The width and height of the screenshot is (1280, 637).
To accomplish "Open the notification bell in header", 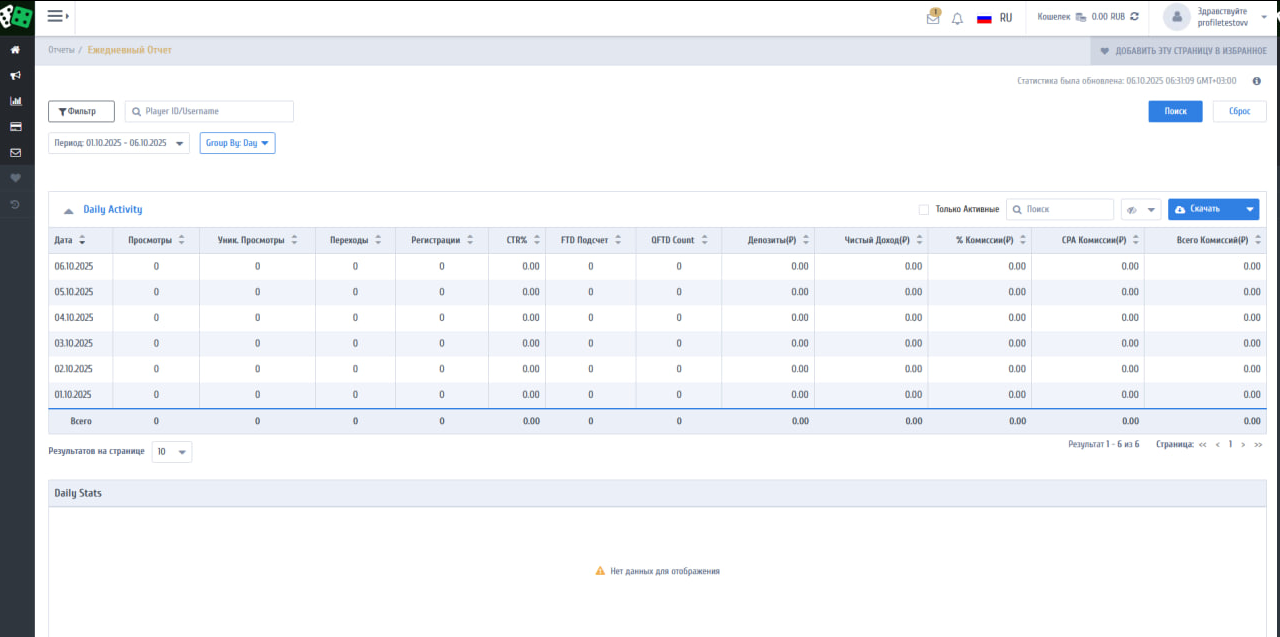I will pos(957,18).
